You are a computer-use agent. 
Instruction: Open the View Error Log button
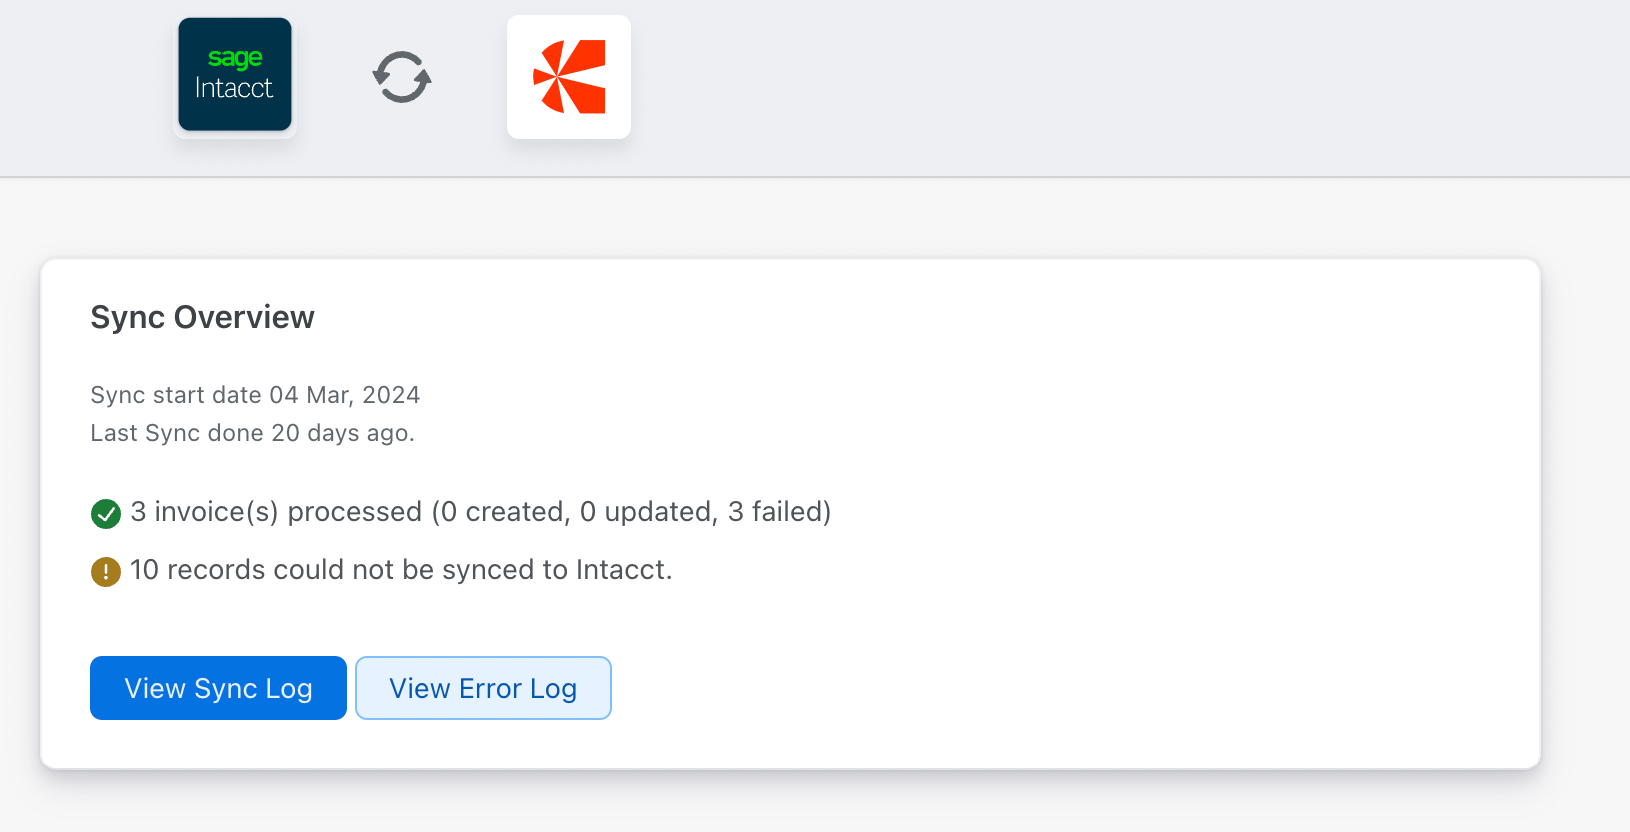483,688
